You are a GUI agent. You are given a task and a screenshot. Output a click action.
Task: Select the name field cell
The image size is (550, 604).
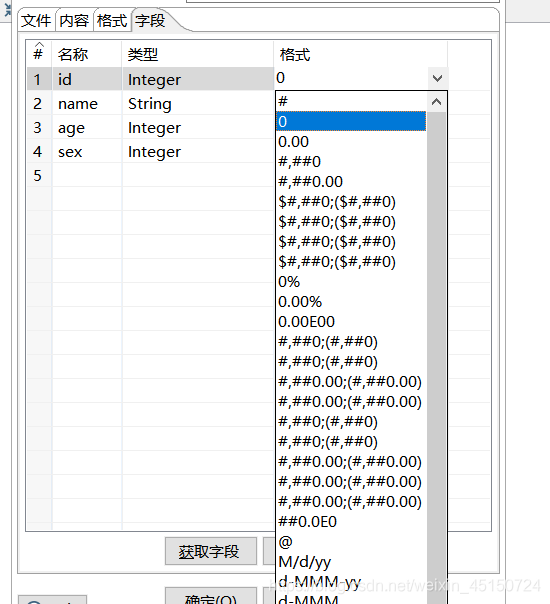[87, 104]
